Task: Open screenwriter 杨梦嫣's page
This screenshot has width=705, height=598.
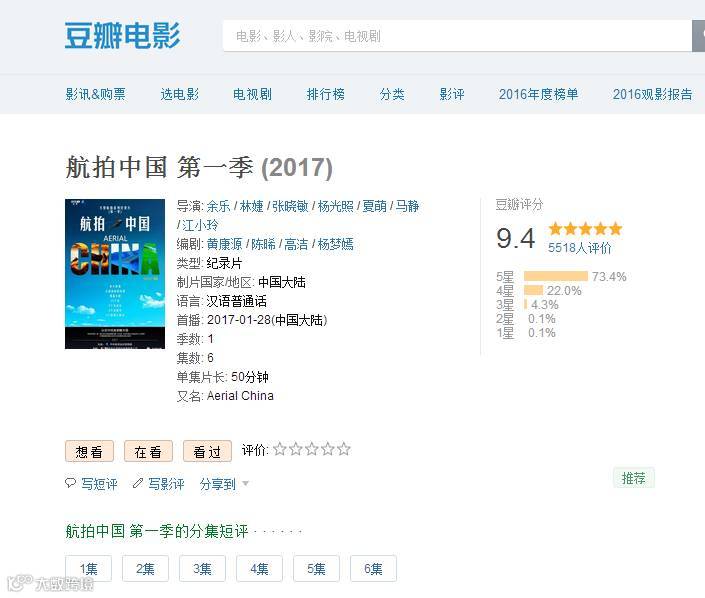Action: [335, 244]
